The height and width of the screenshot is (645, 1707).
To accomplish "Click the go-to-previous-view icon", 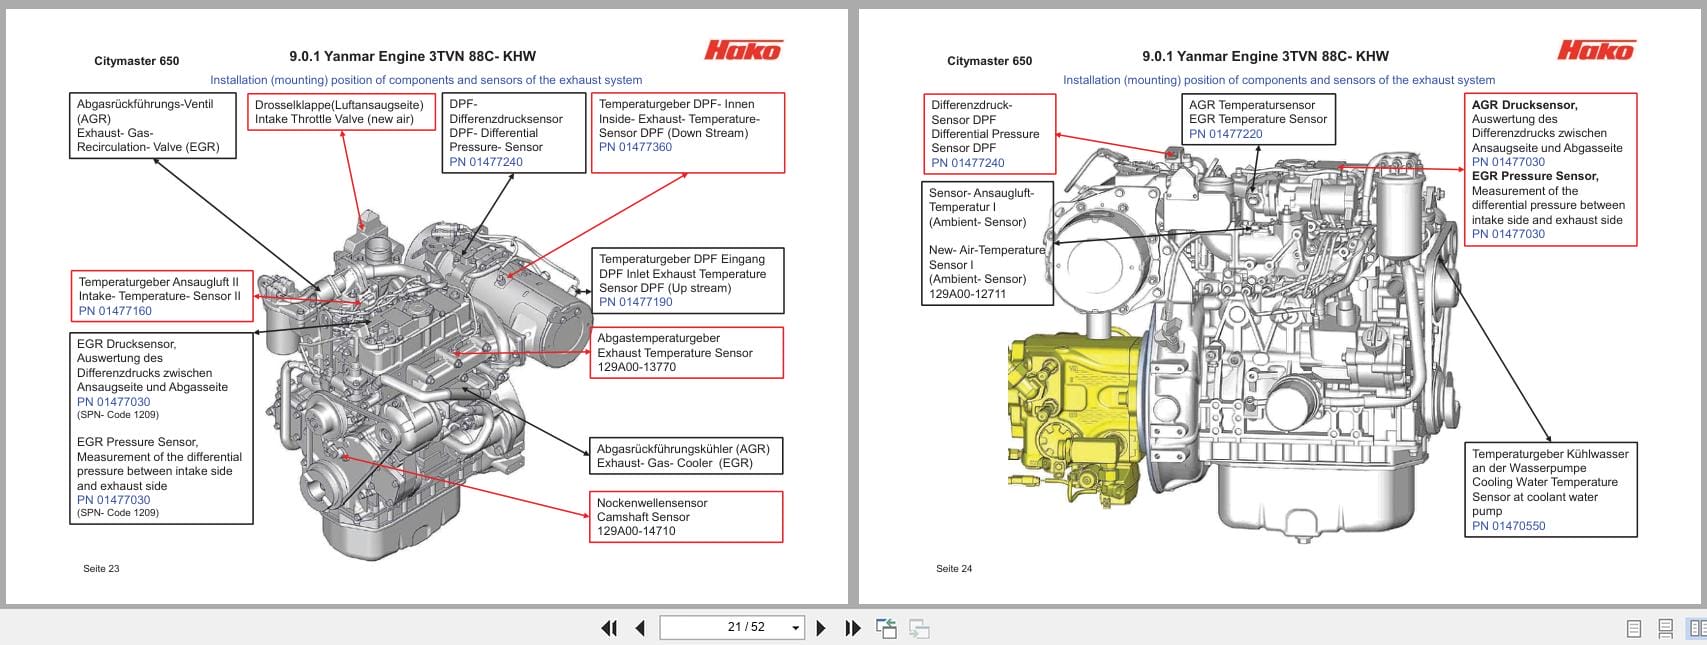I will pos(886,628).
